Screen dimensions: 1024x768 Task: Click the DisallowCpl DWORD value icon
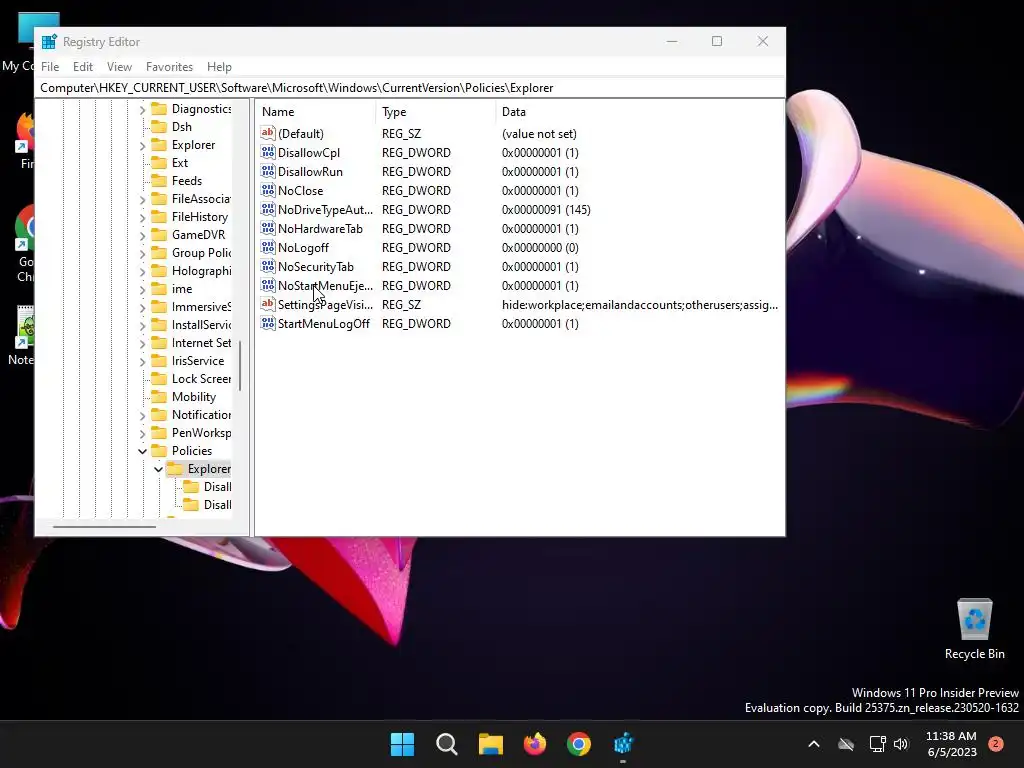click(268, 153)
